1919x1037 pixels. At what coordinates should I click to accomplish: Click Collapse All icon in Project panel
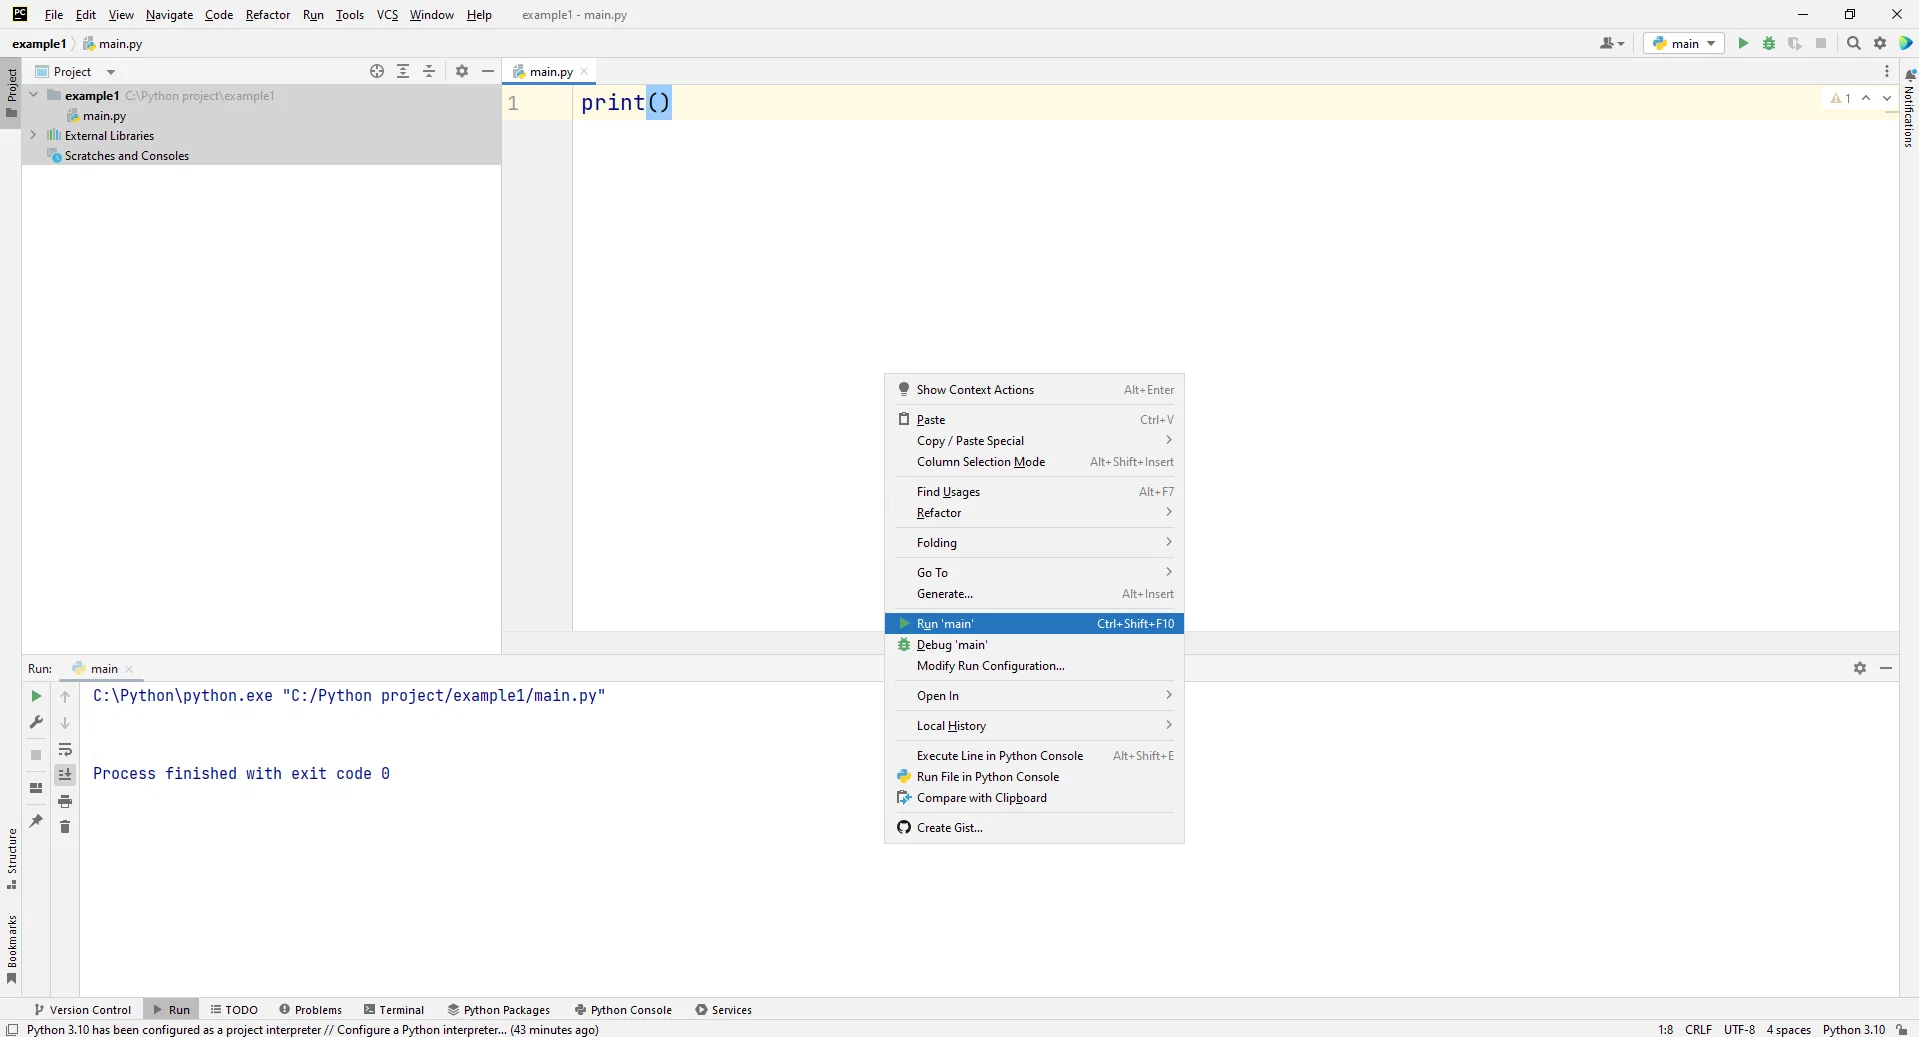tap(429, 71)
